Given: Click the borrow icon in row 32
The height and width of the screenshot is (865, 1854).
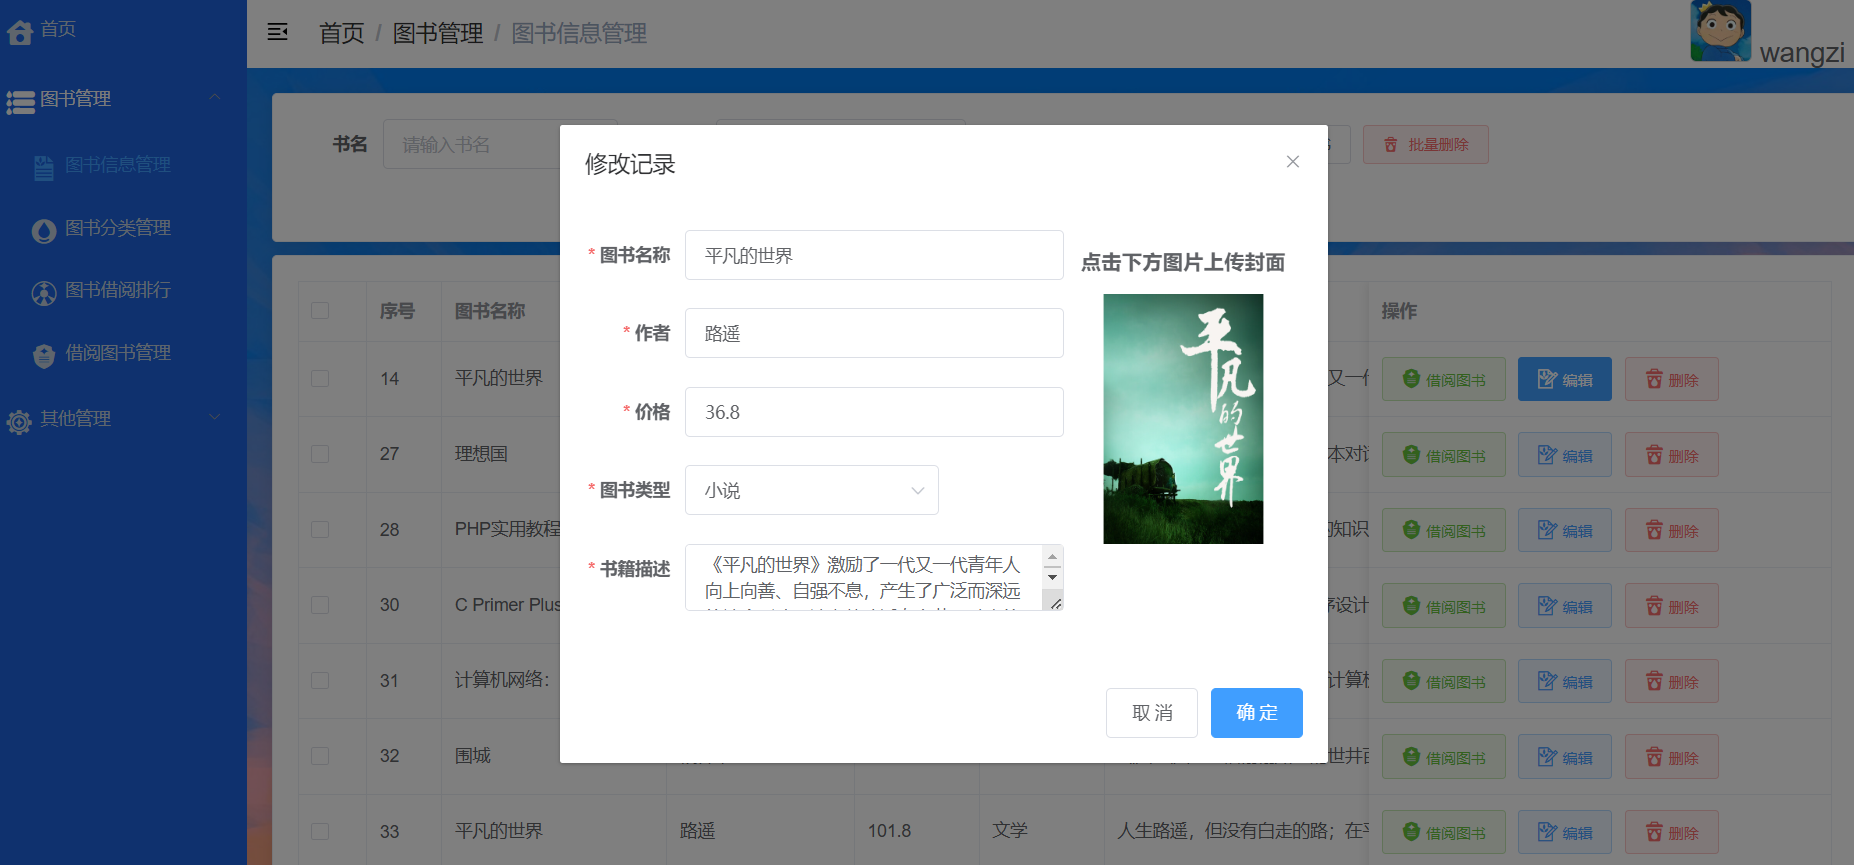Looking at the screenshot, I should (x=1411, y=757).
